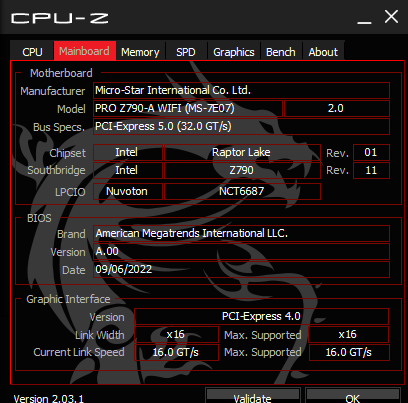Viewport: 408px width, 403px height.
Task: Click the CPU-Z logo in title bar
Action: click(x=60, y=18)
